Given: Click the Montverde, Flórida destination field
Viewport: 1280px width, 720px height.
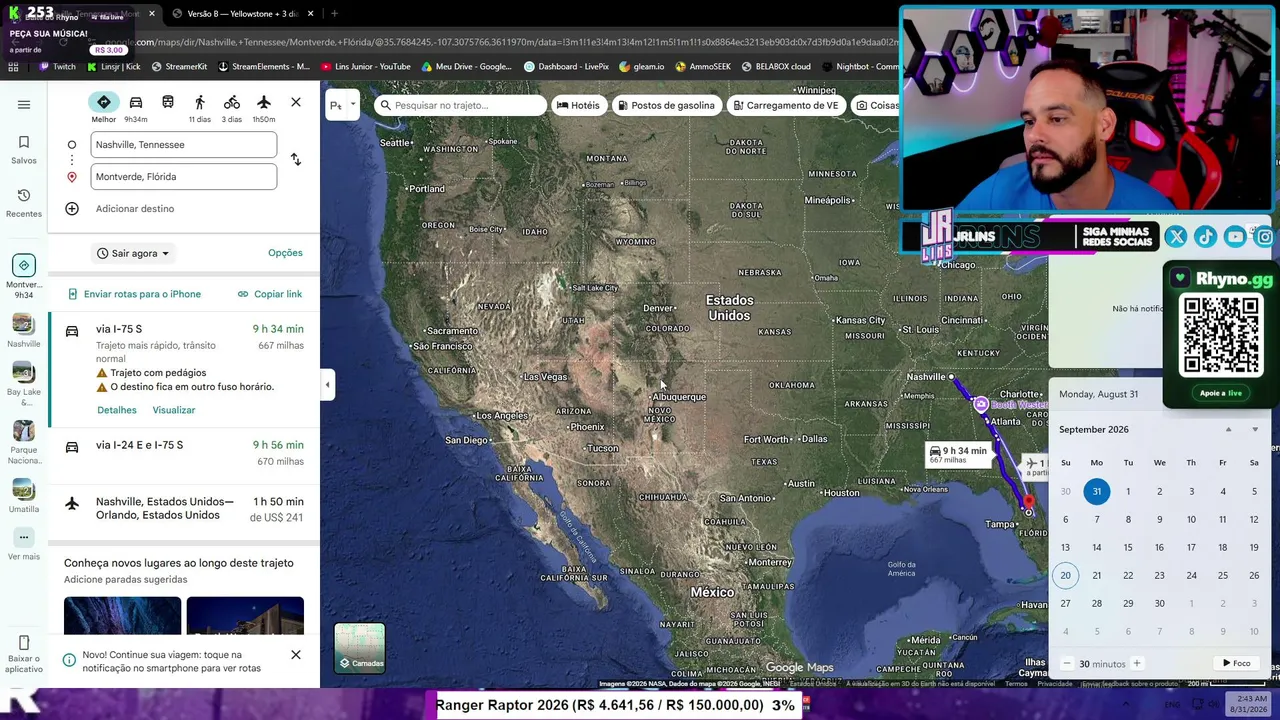Looking at the screenshot, I should 184,177.
